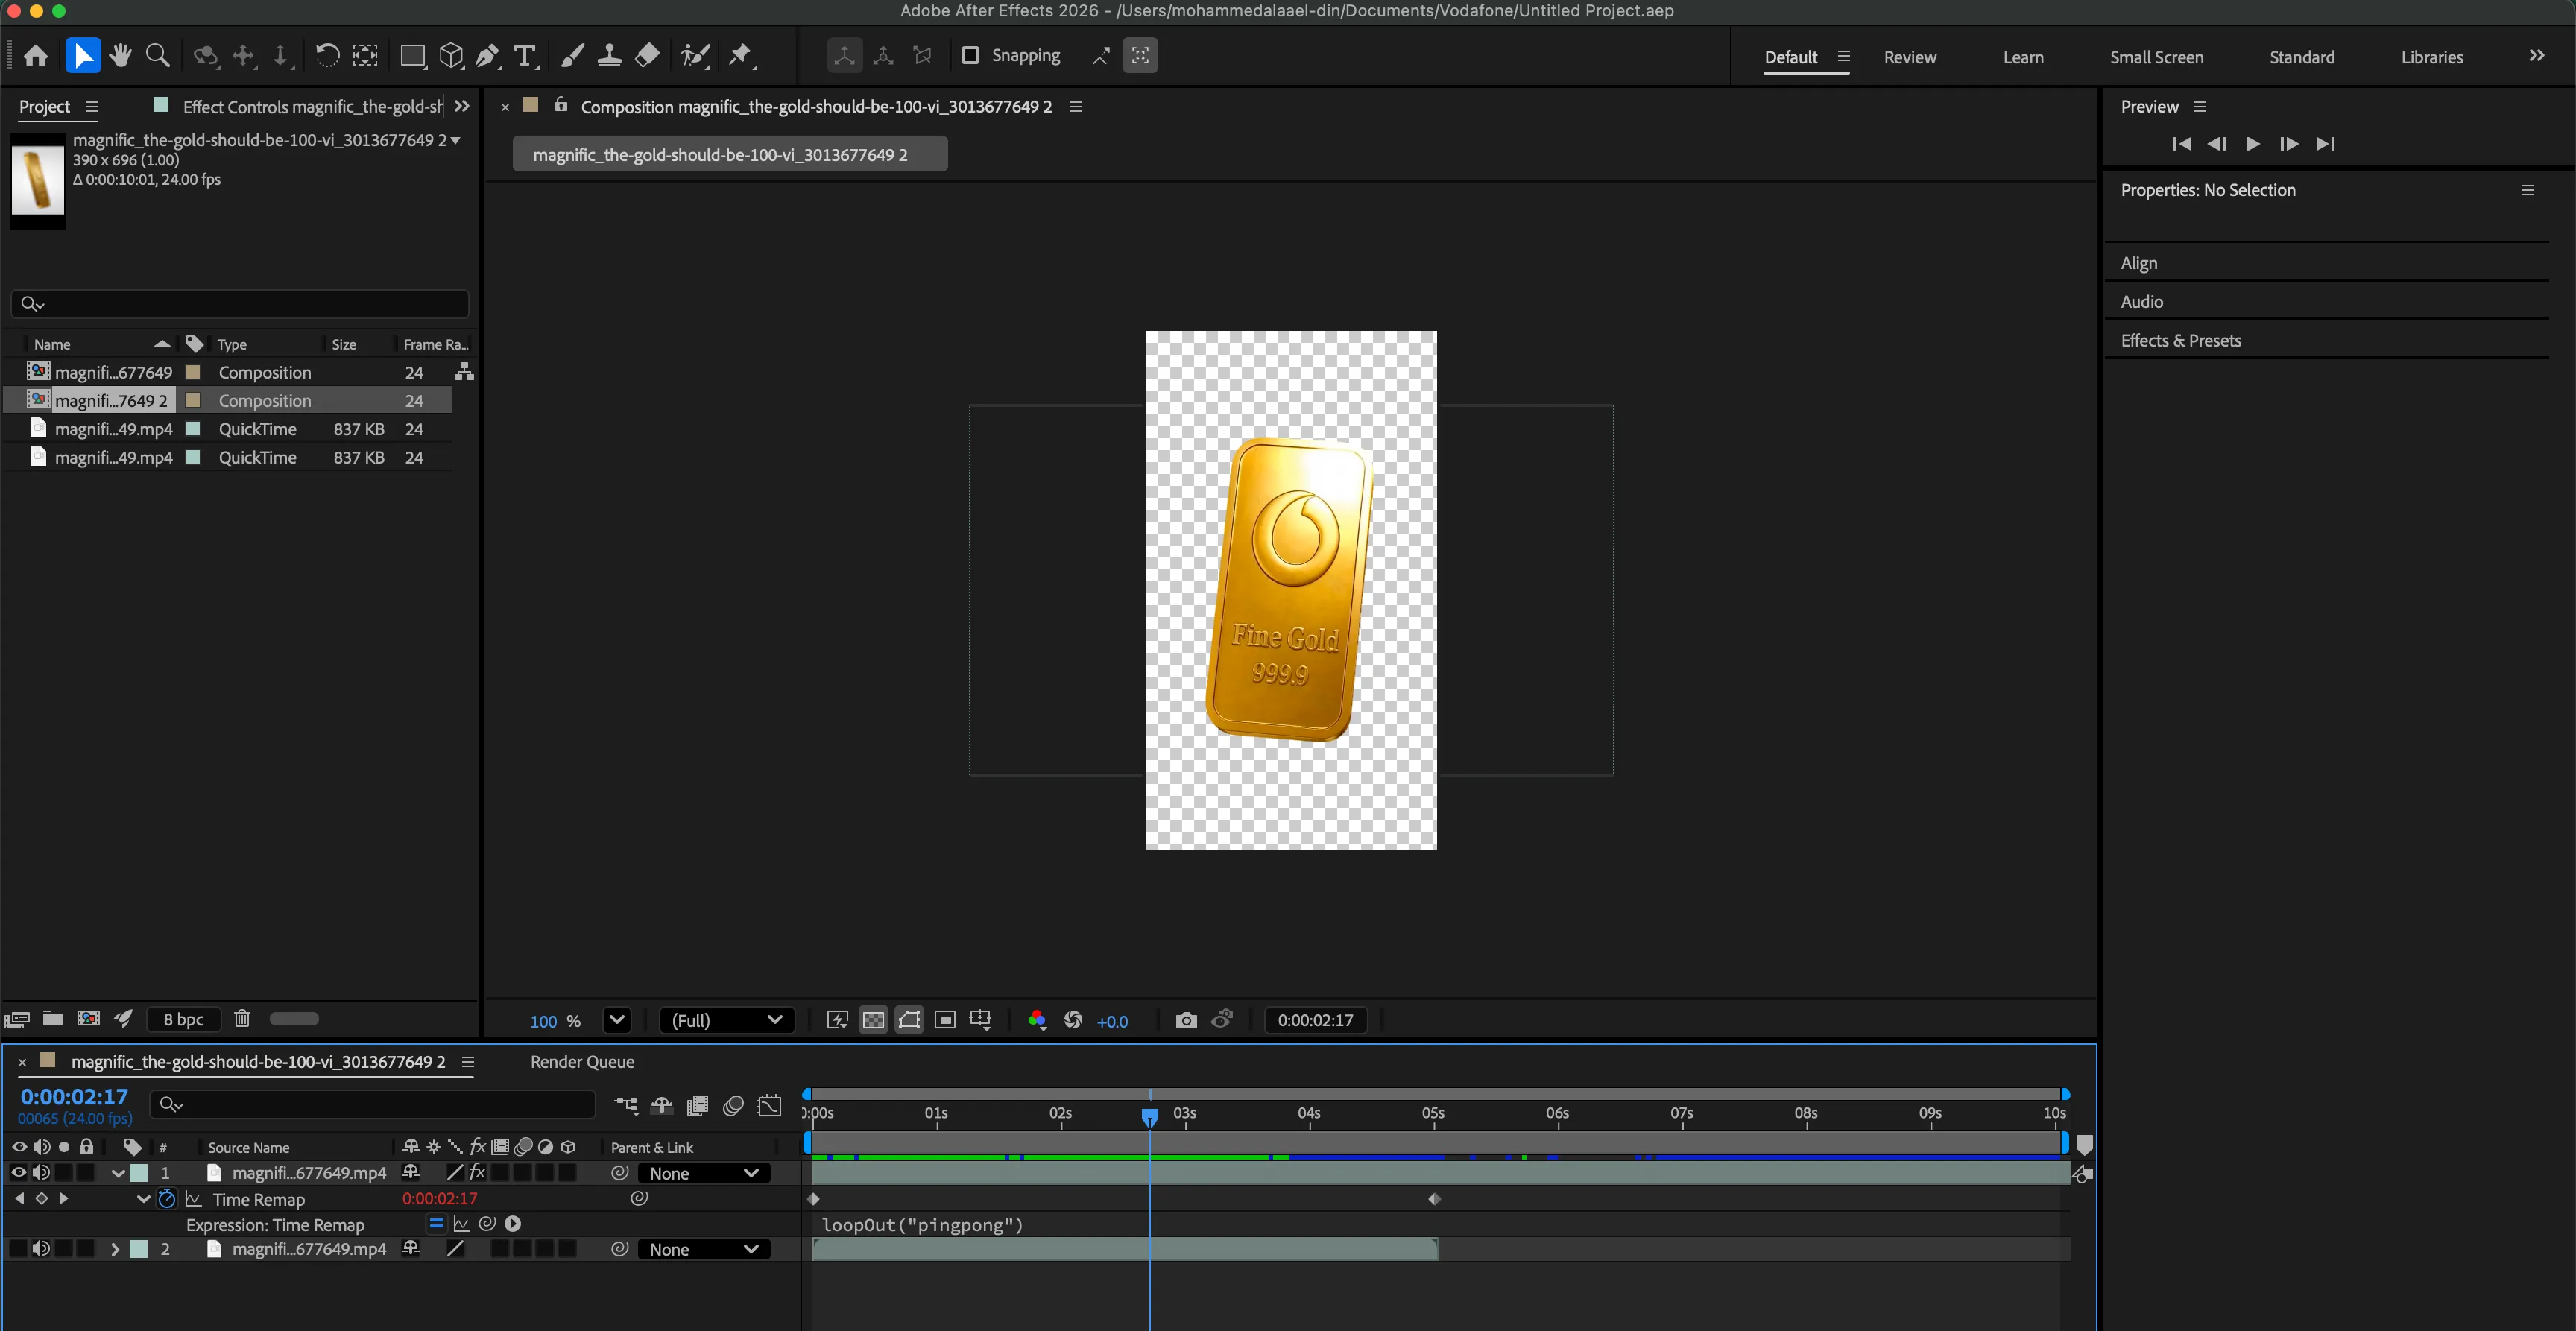This screenshot has width=2576, height=1331.
Task: Mute audio of layer 2
Action: pyautogui.click(x=41, y=1249)
